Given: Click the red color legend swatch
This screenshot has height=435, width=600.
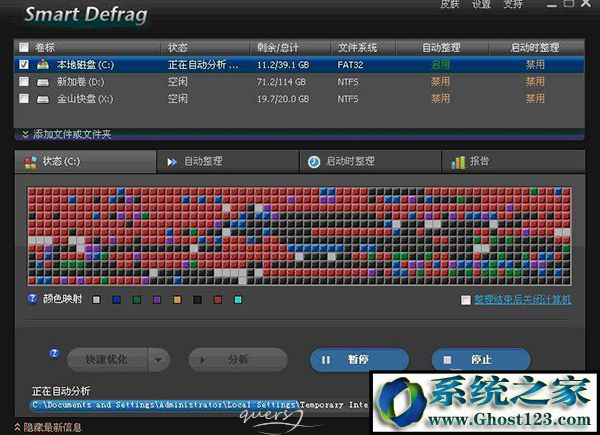Looking at the screenshot, I should [218, 300].
